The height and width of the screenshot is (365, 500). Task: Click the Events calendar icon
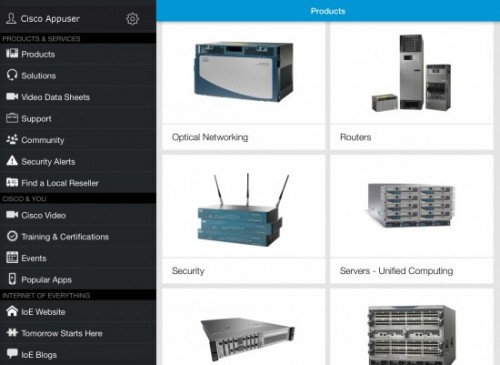pos(12,257)
